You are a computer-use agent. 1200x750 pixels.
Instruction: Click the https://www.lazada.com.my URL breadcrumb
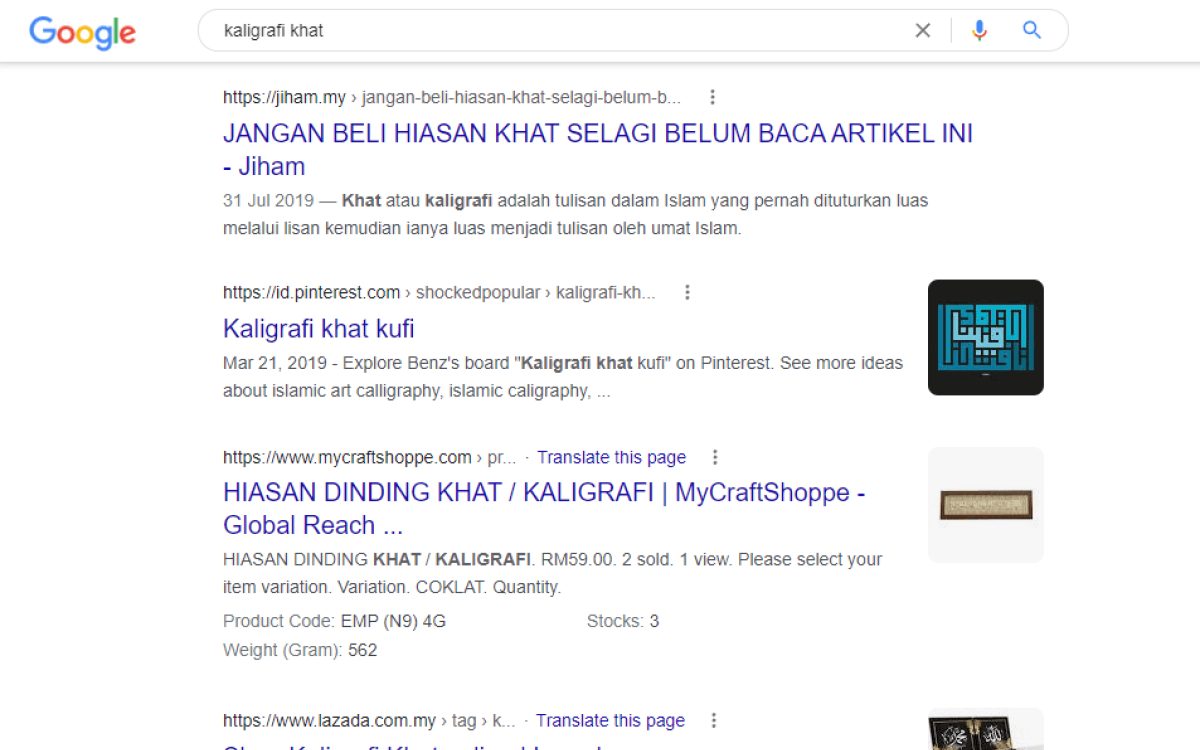[x=370, y=720]
